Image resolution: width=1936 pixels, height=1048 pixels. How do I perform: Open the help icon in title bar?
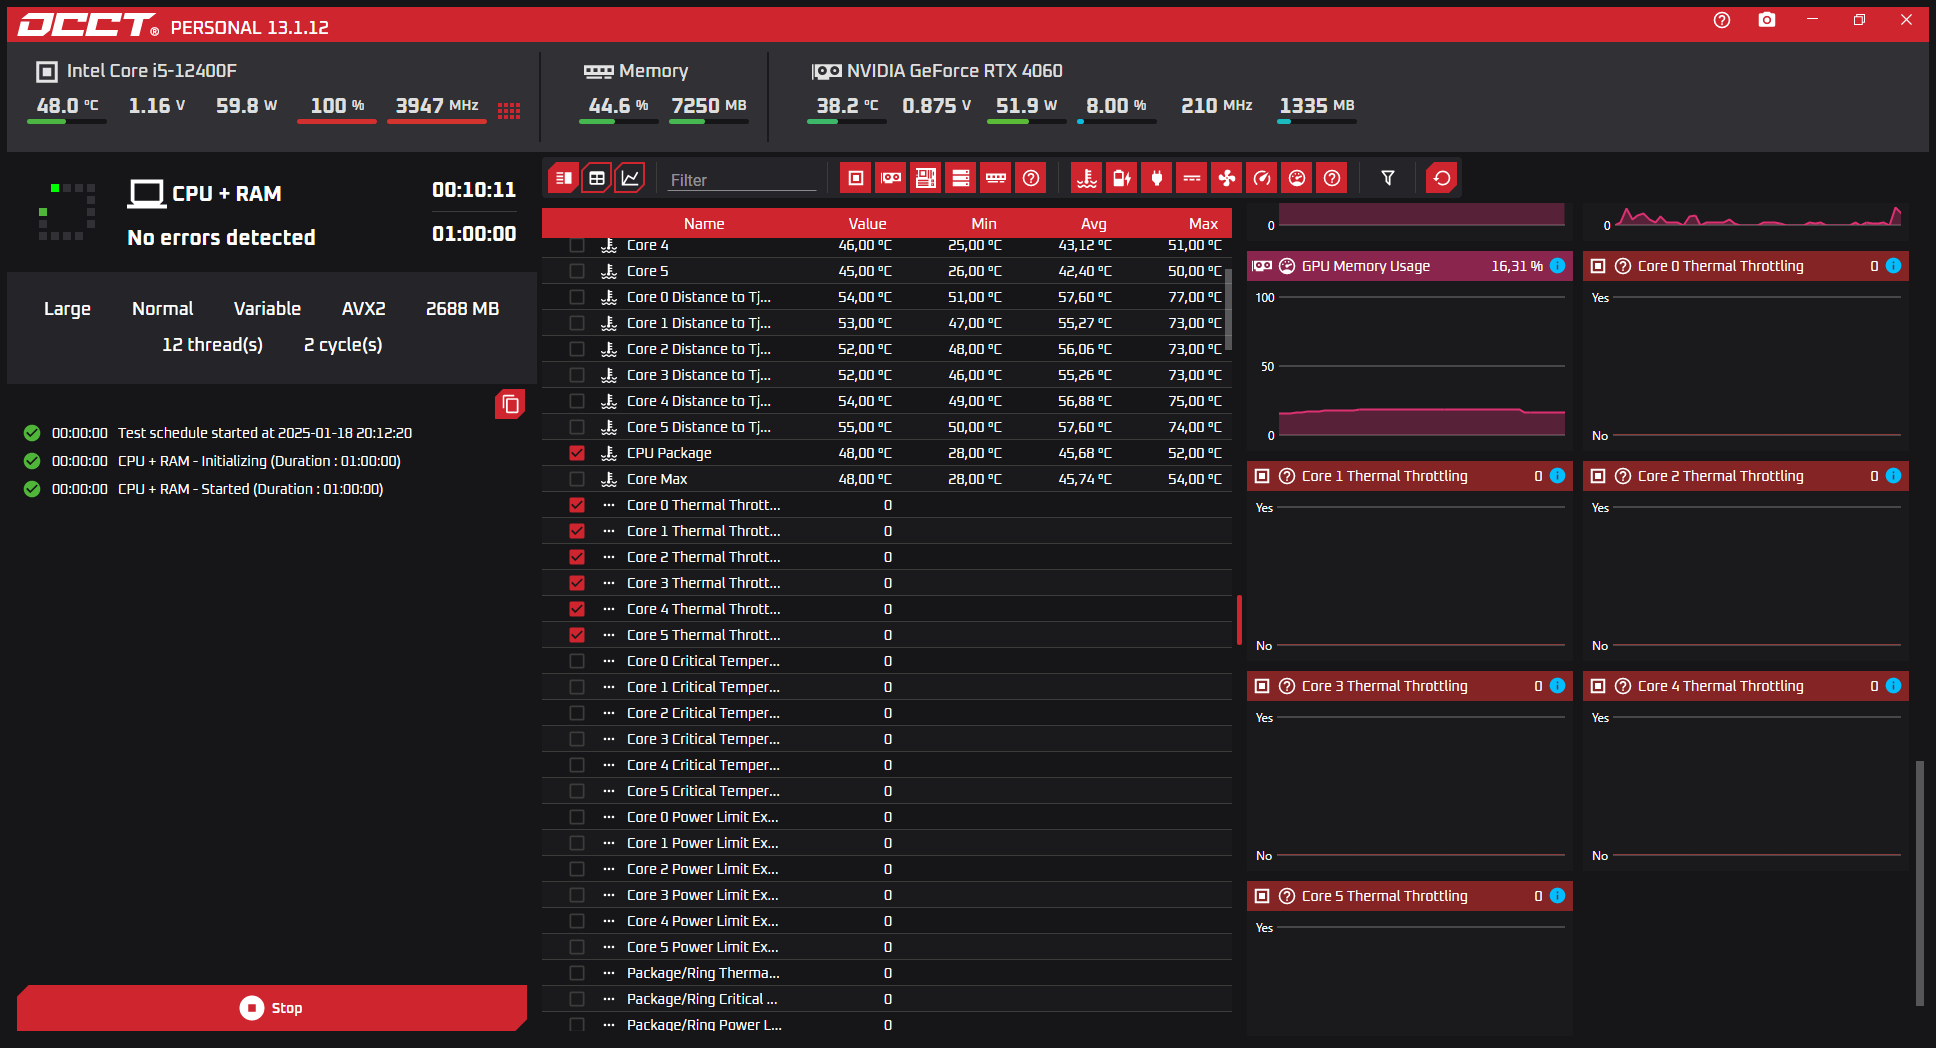pyautogui.click(x=1721, y=20)
